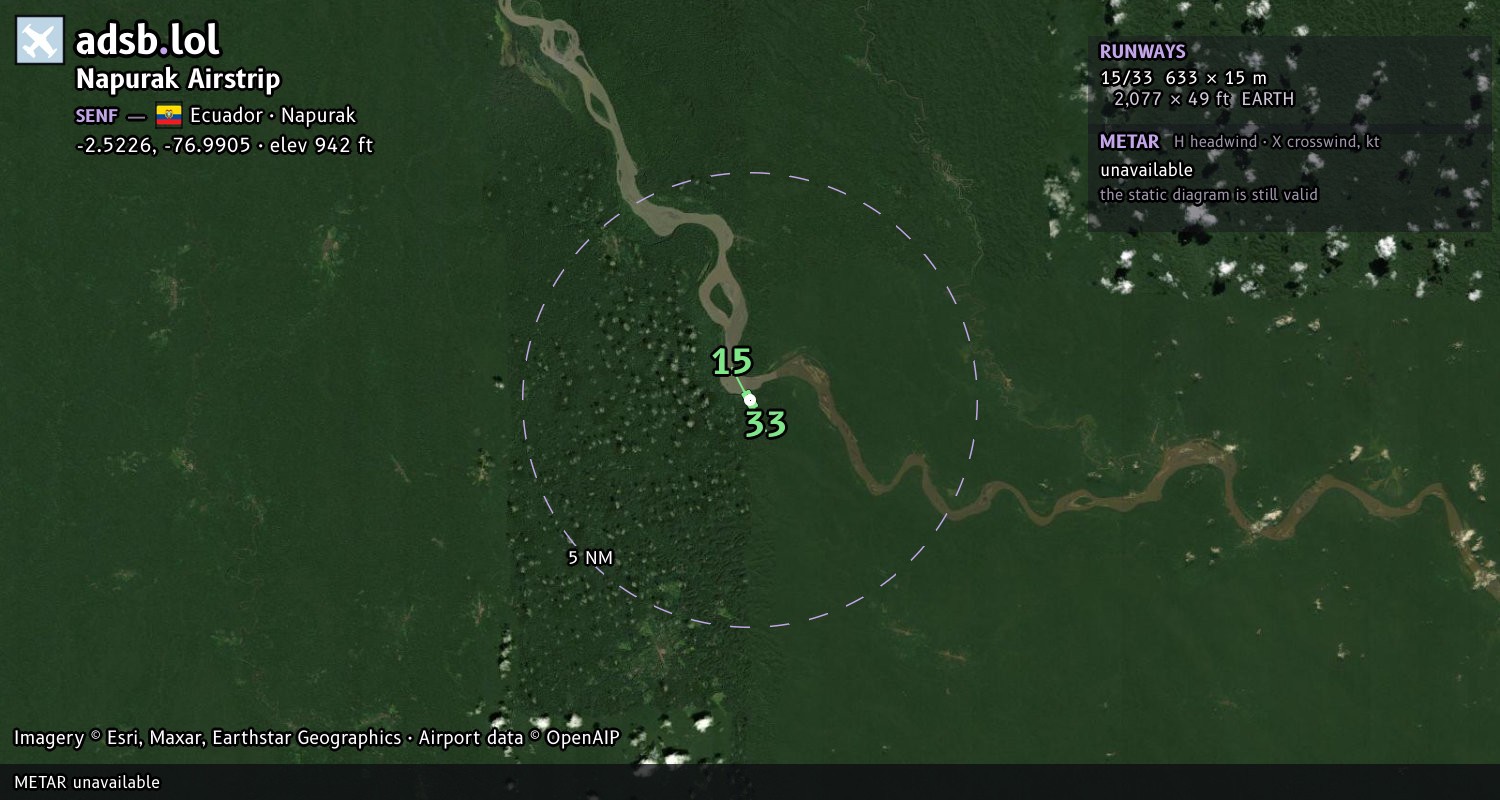This screenshot has width=1500, height=800.
Task: Click the RUNWAYS panel heading
Action: tap(1142, 52)
